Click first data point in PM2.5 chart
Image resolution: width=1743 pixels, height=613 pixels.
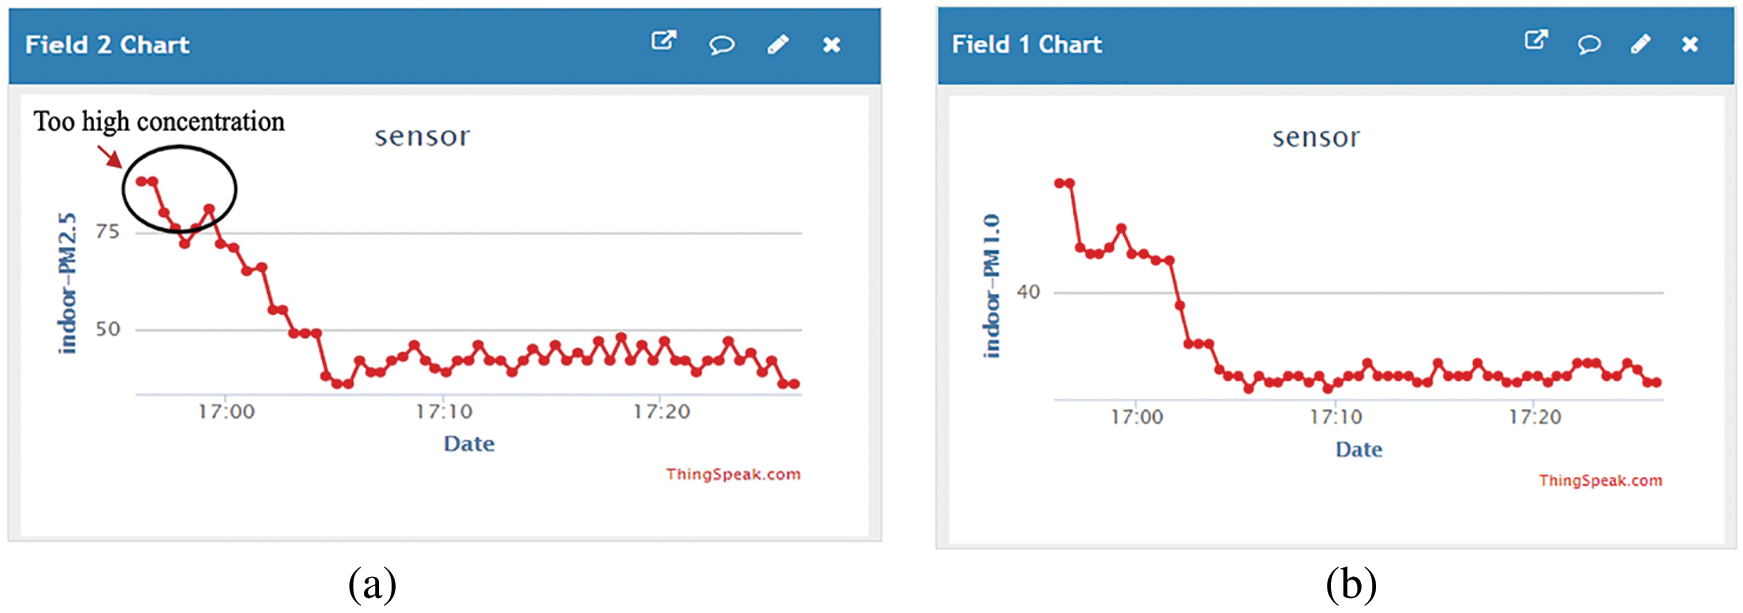(x=141, y=181)
